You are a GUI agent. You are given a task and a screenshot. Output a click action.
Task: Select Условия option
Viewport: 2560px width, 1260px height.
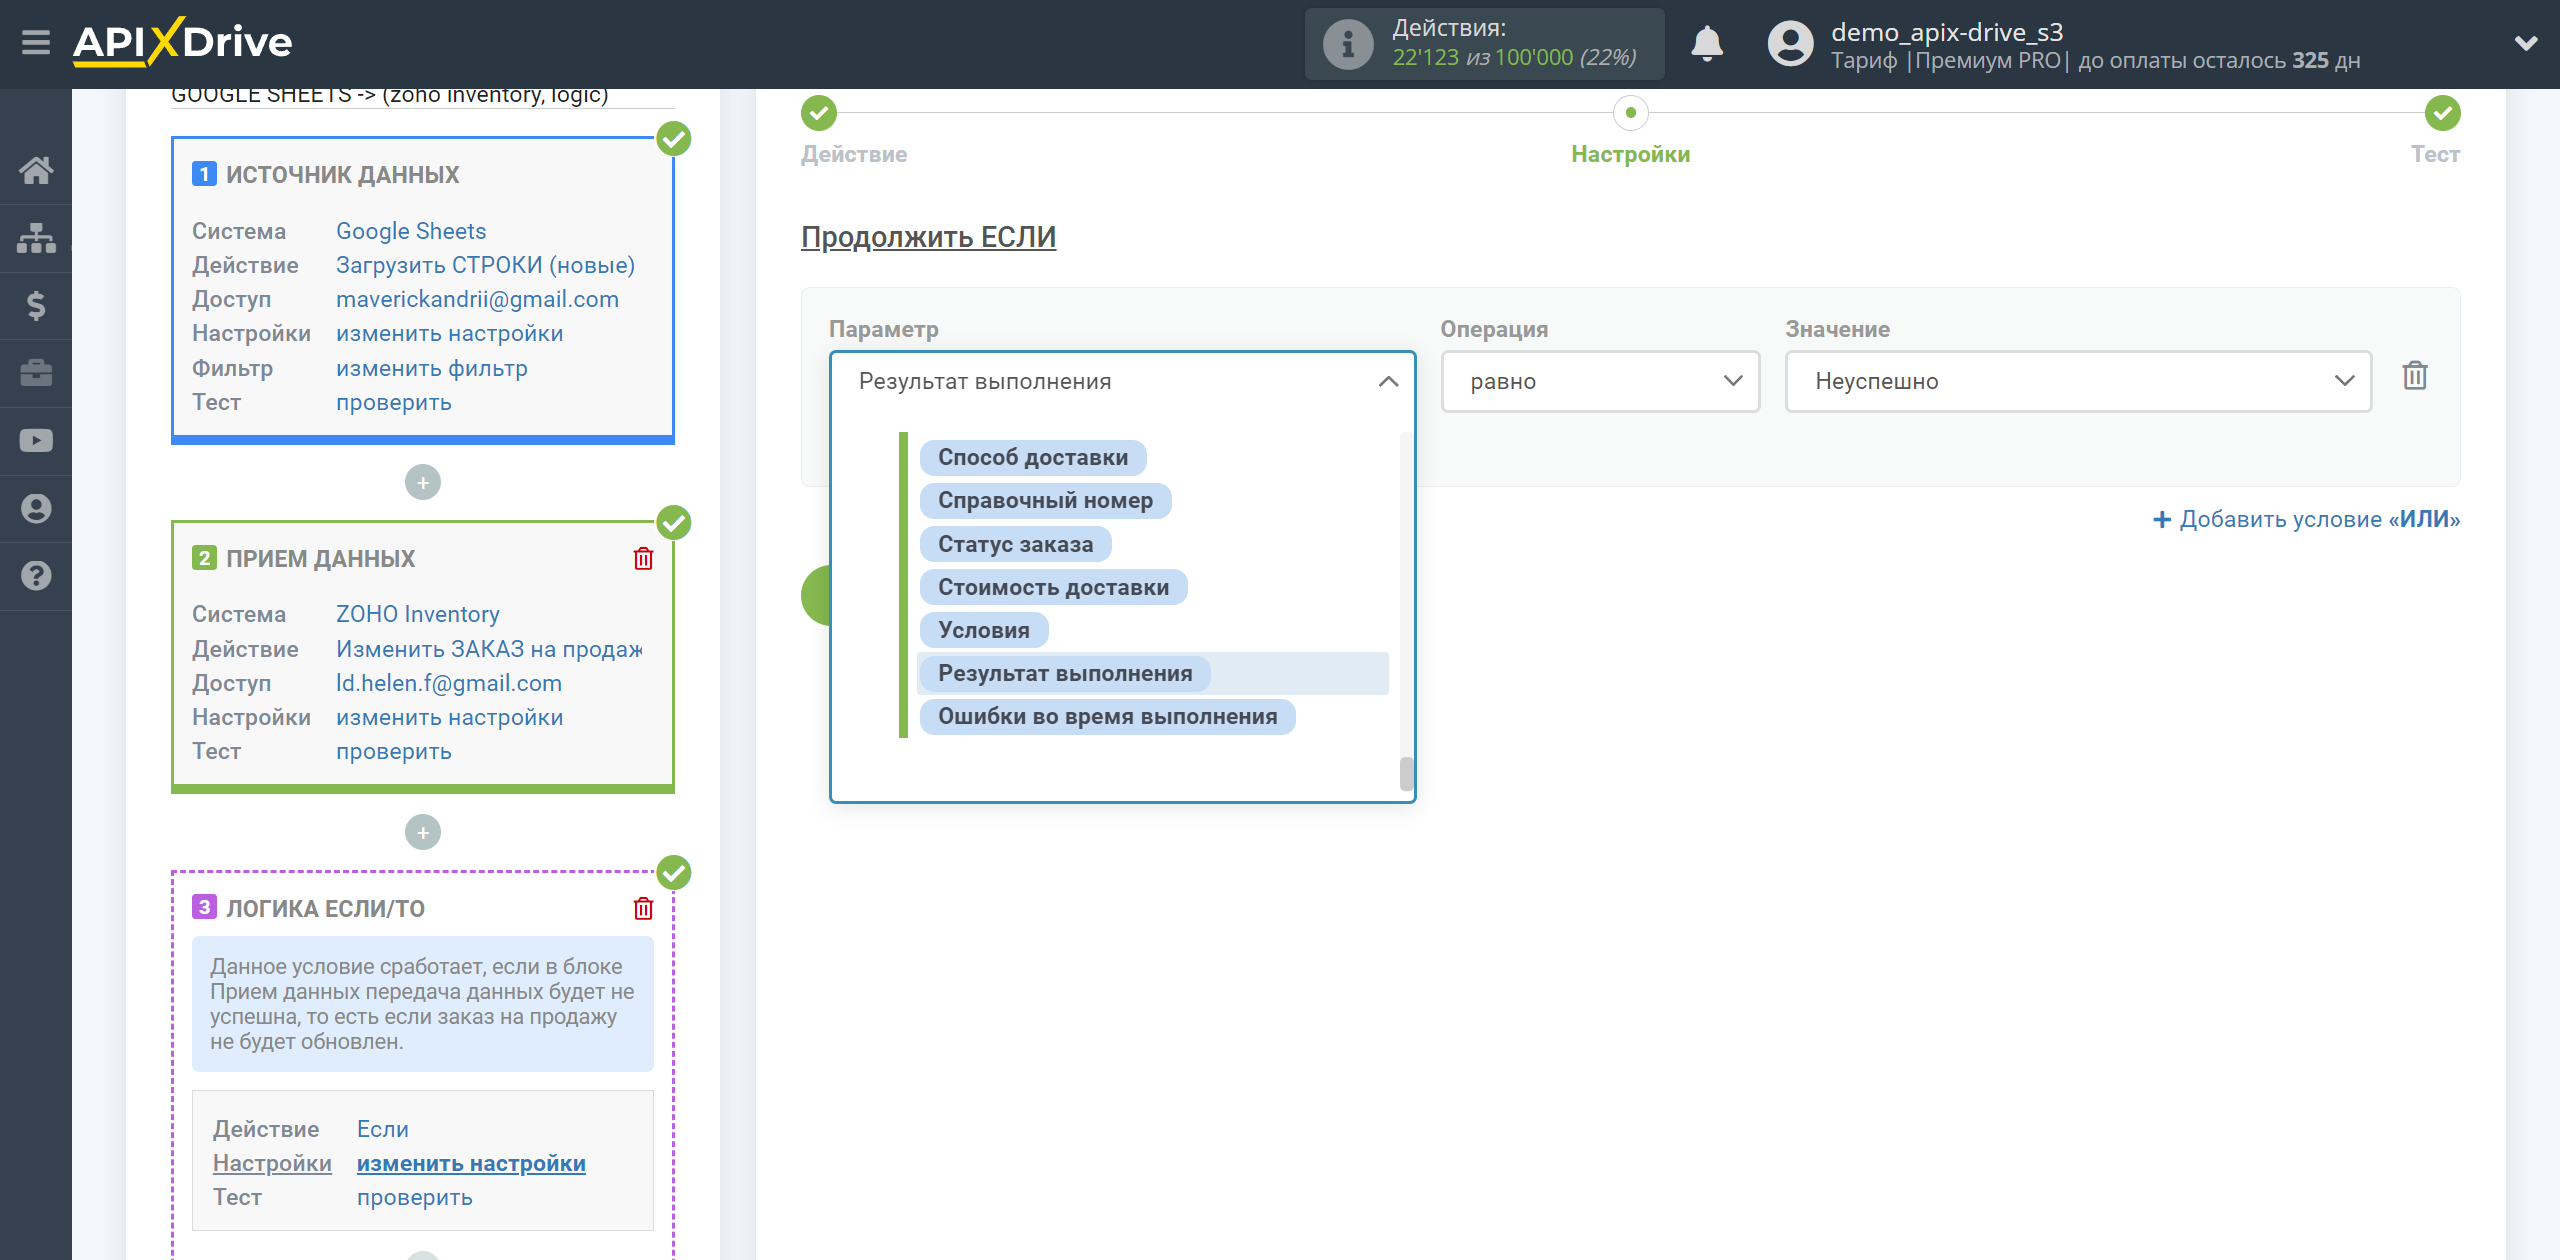point(983,630)
